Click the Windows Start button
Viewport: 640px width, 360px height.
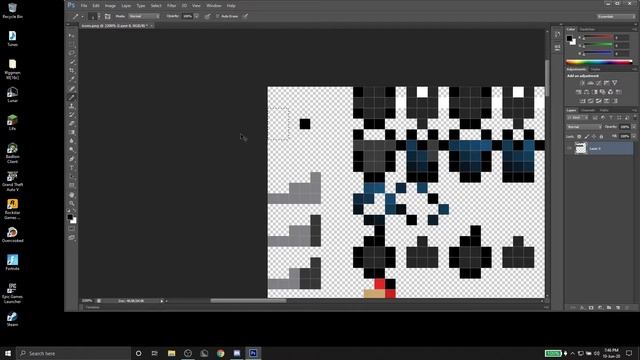pos(8,353)
